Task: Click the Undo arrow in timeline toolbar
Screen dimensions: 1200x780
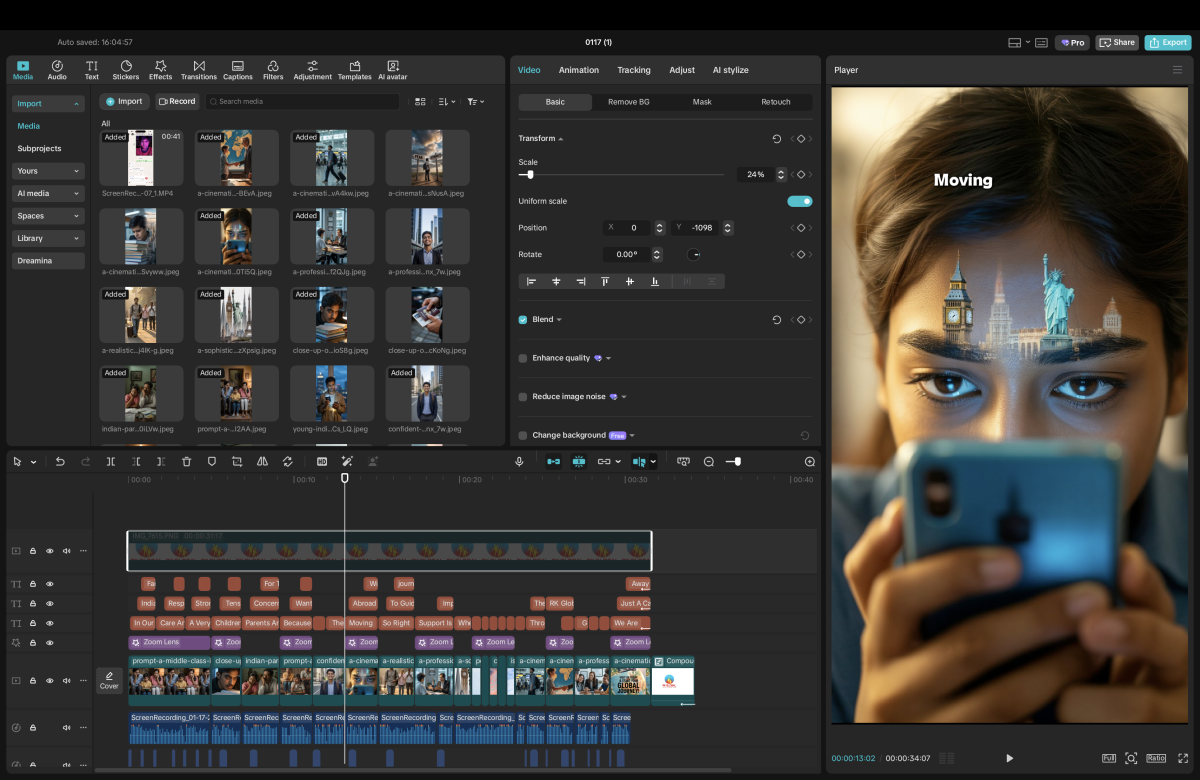Action: coord(60,462)
